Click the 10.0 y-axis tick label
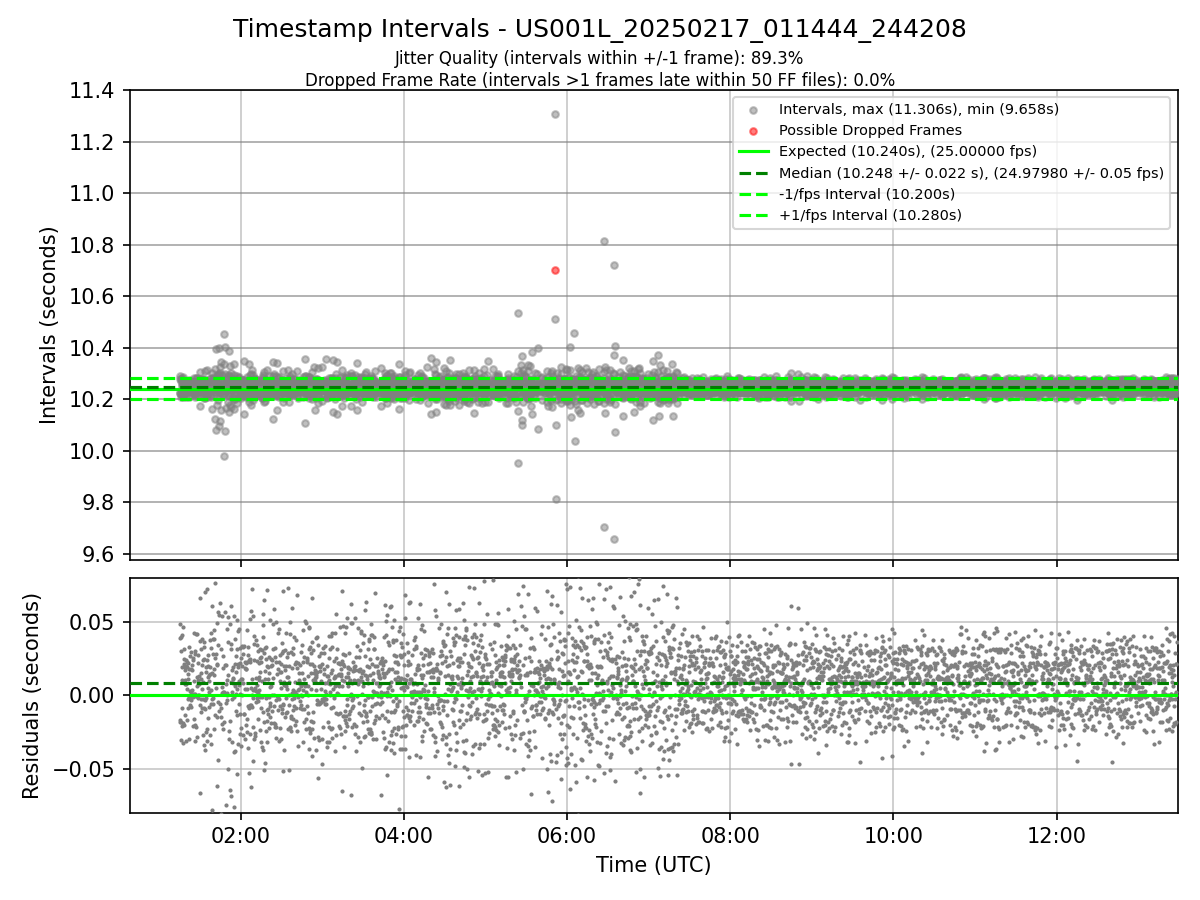 (x=93, y=451)
